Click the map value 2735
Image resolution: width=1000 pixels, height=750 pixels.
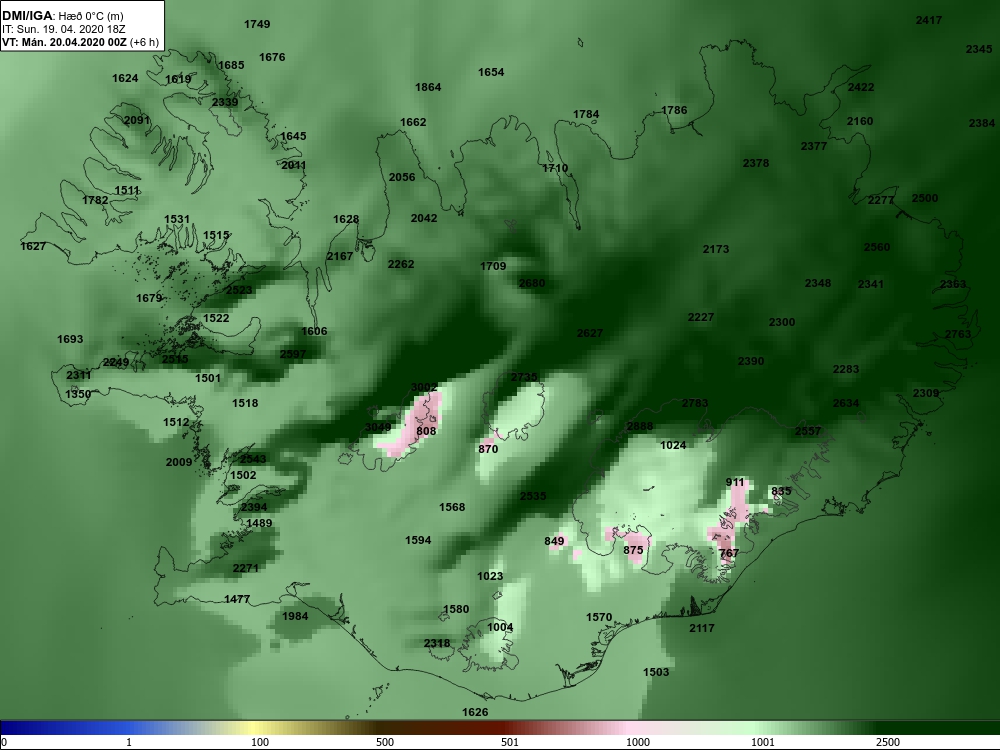coord(524,377)
